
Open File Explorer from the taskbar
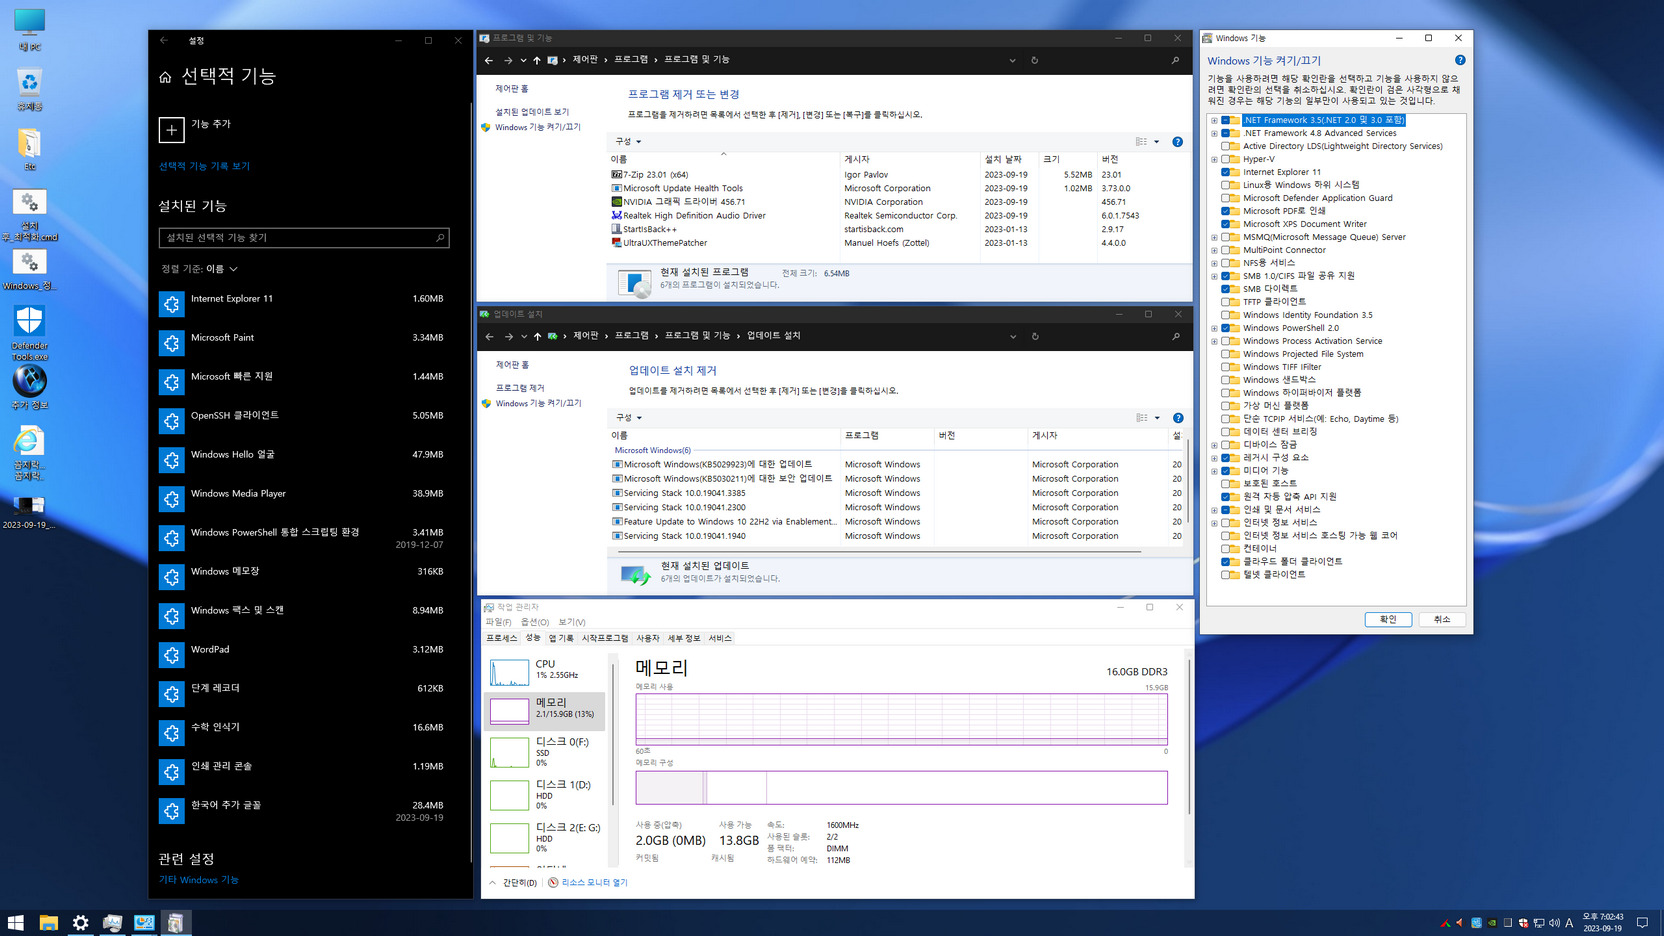[x=48, y=923]
